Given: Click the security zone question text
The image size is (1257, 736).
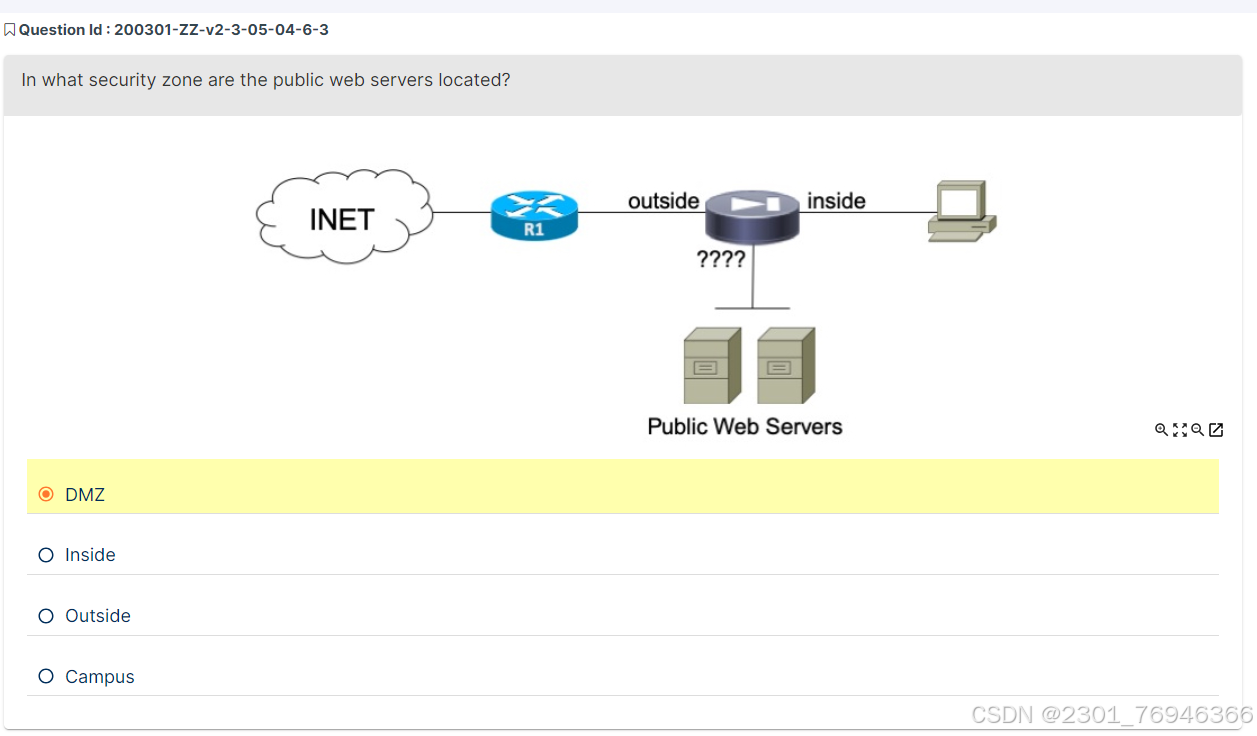Looking at the screenshot, I should (265, 80).
